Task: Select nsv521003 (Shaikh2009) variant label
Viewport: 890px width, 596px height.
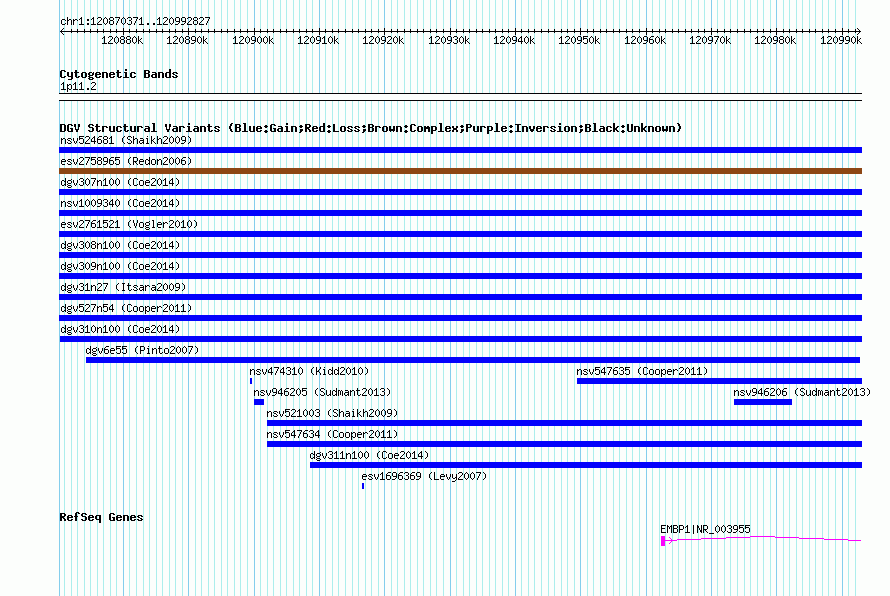Action: coord(332,413)
